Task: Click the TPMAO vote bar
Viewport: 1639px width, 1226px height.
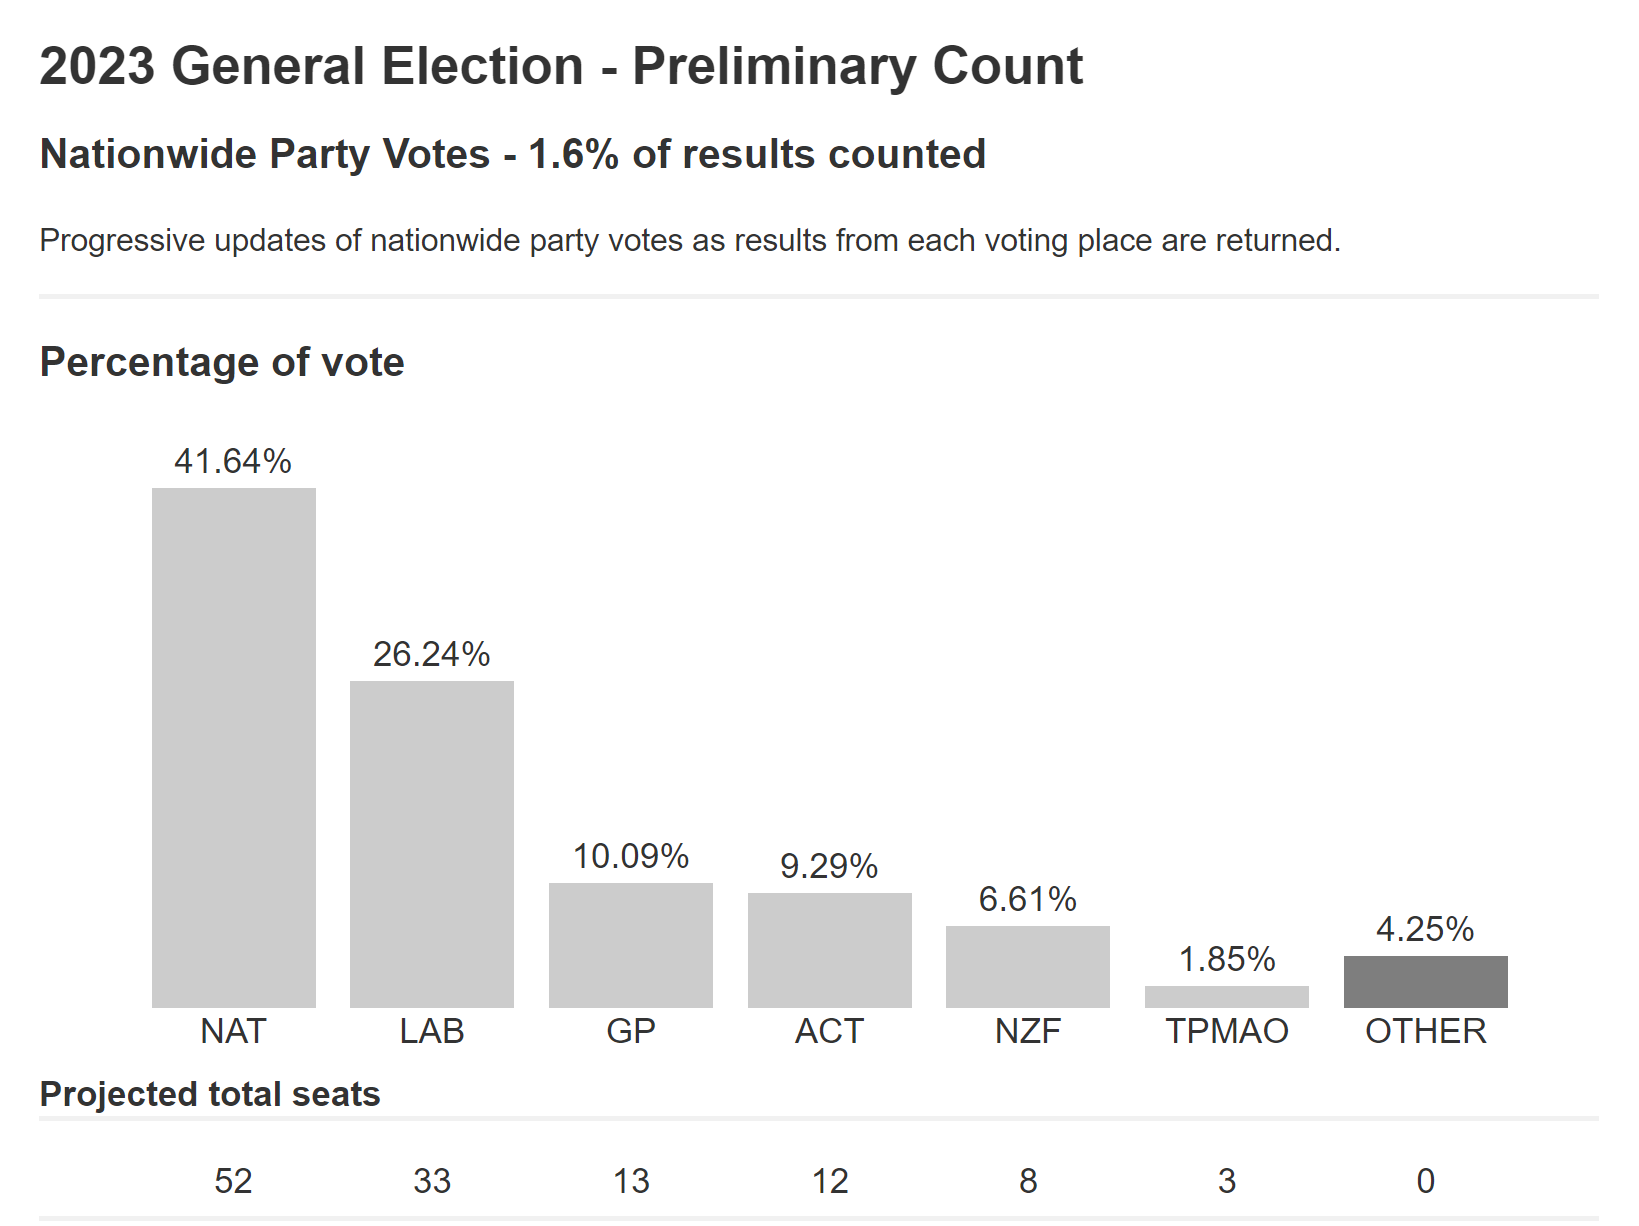Action: pyautogui.click(x=1226, y=997)
